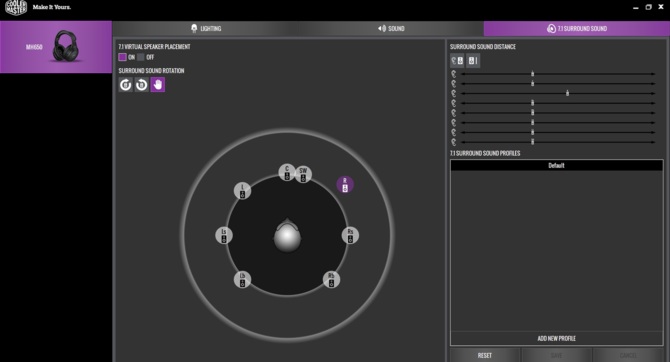Click the Reset button

(485, 355)
